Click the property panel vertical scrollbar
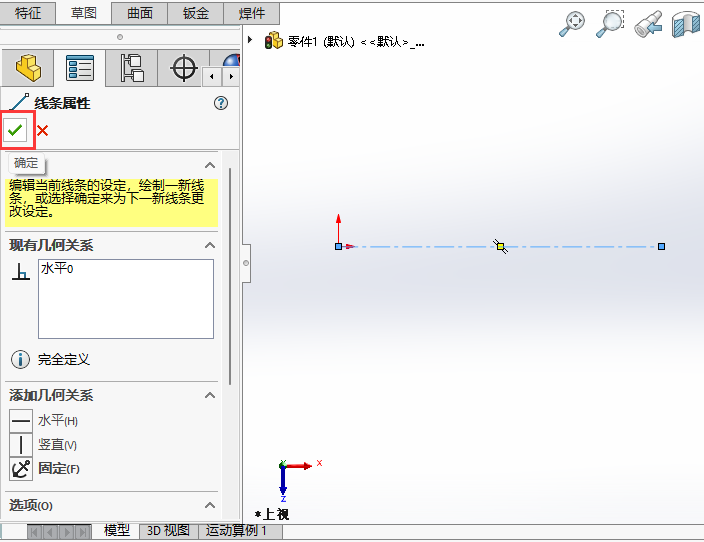 click(230, 276)
